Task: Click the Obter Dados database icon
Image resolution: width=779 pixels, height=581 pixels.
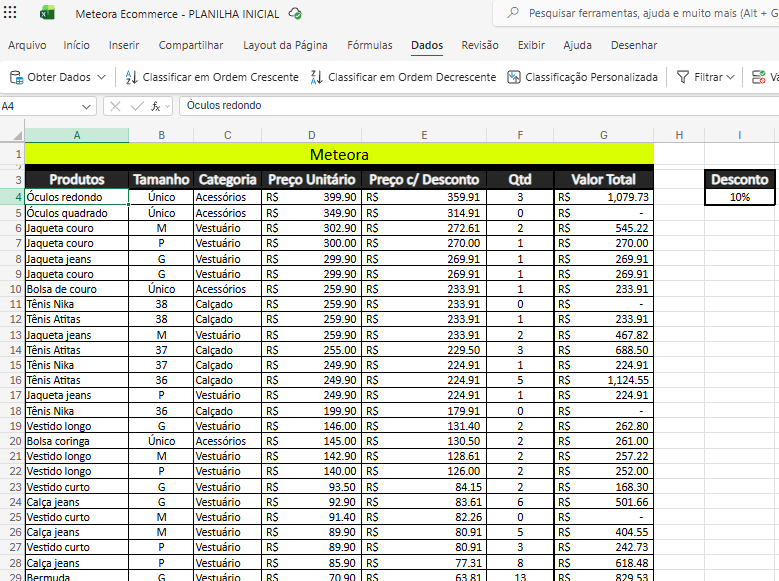Action: point(16,77)
